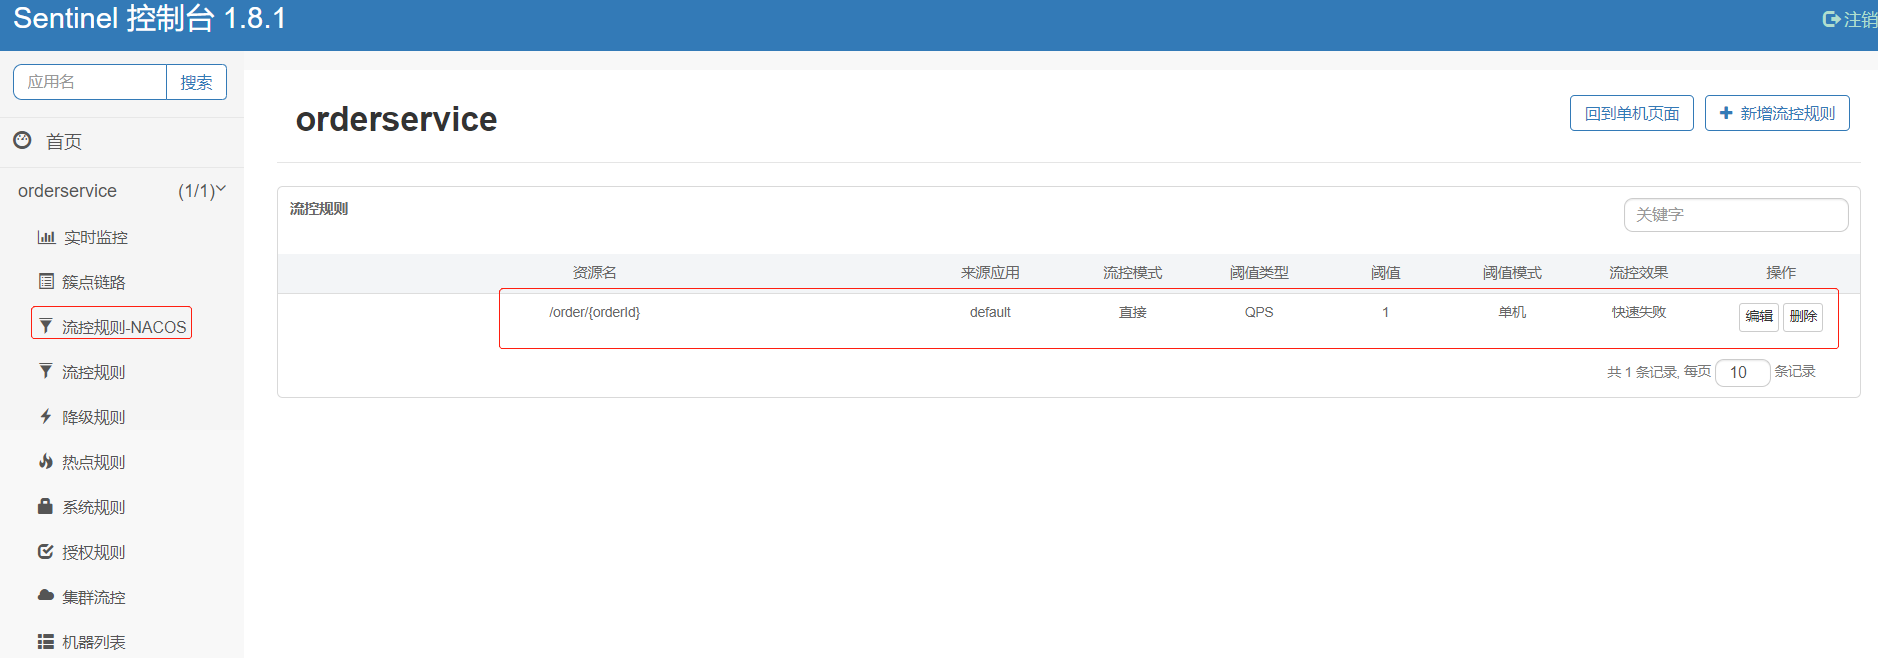
Task: Click the flame icon for 热点规则
Action: pos(46,461)
